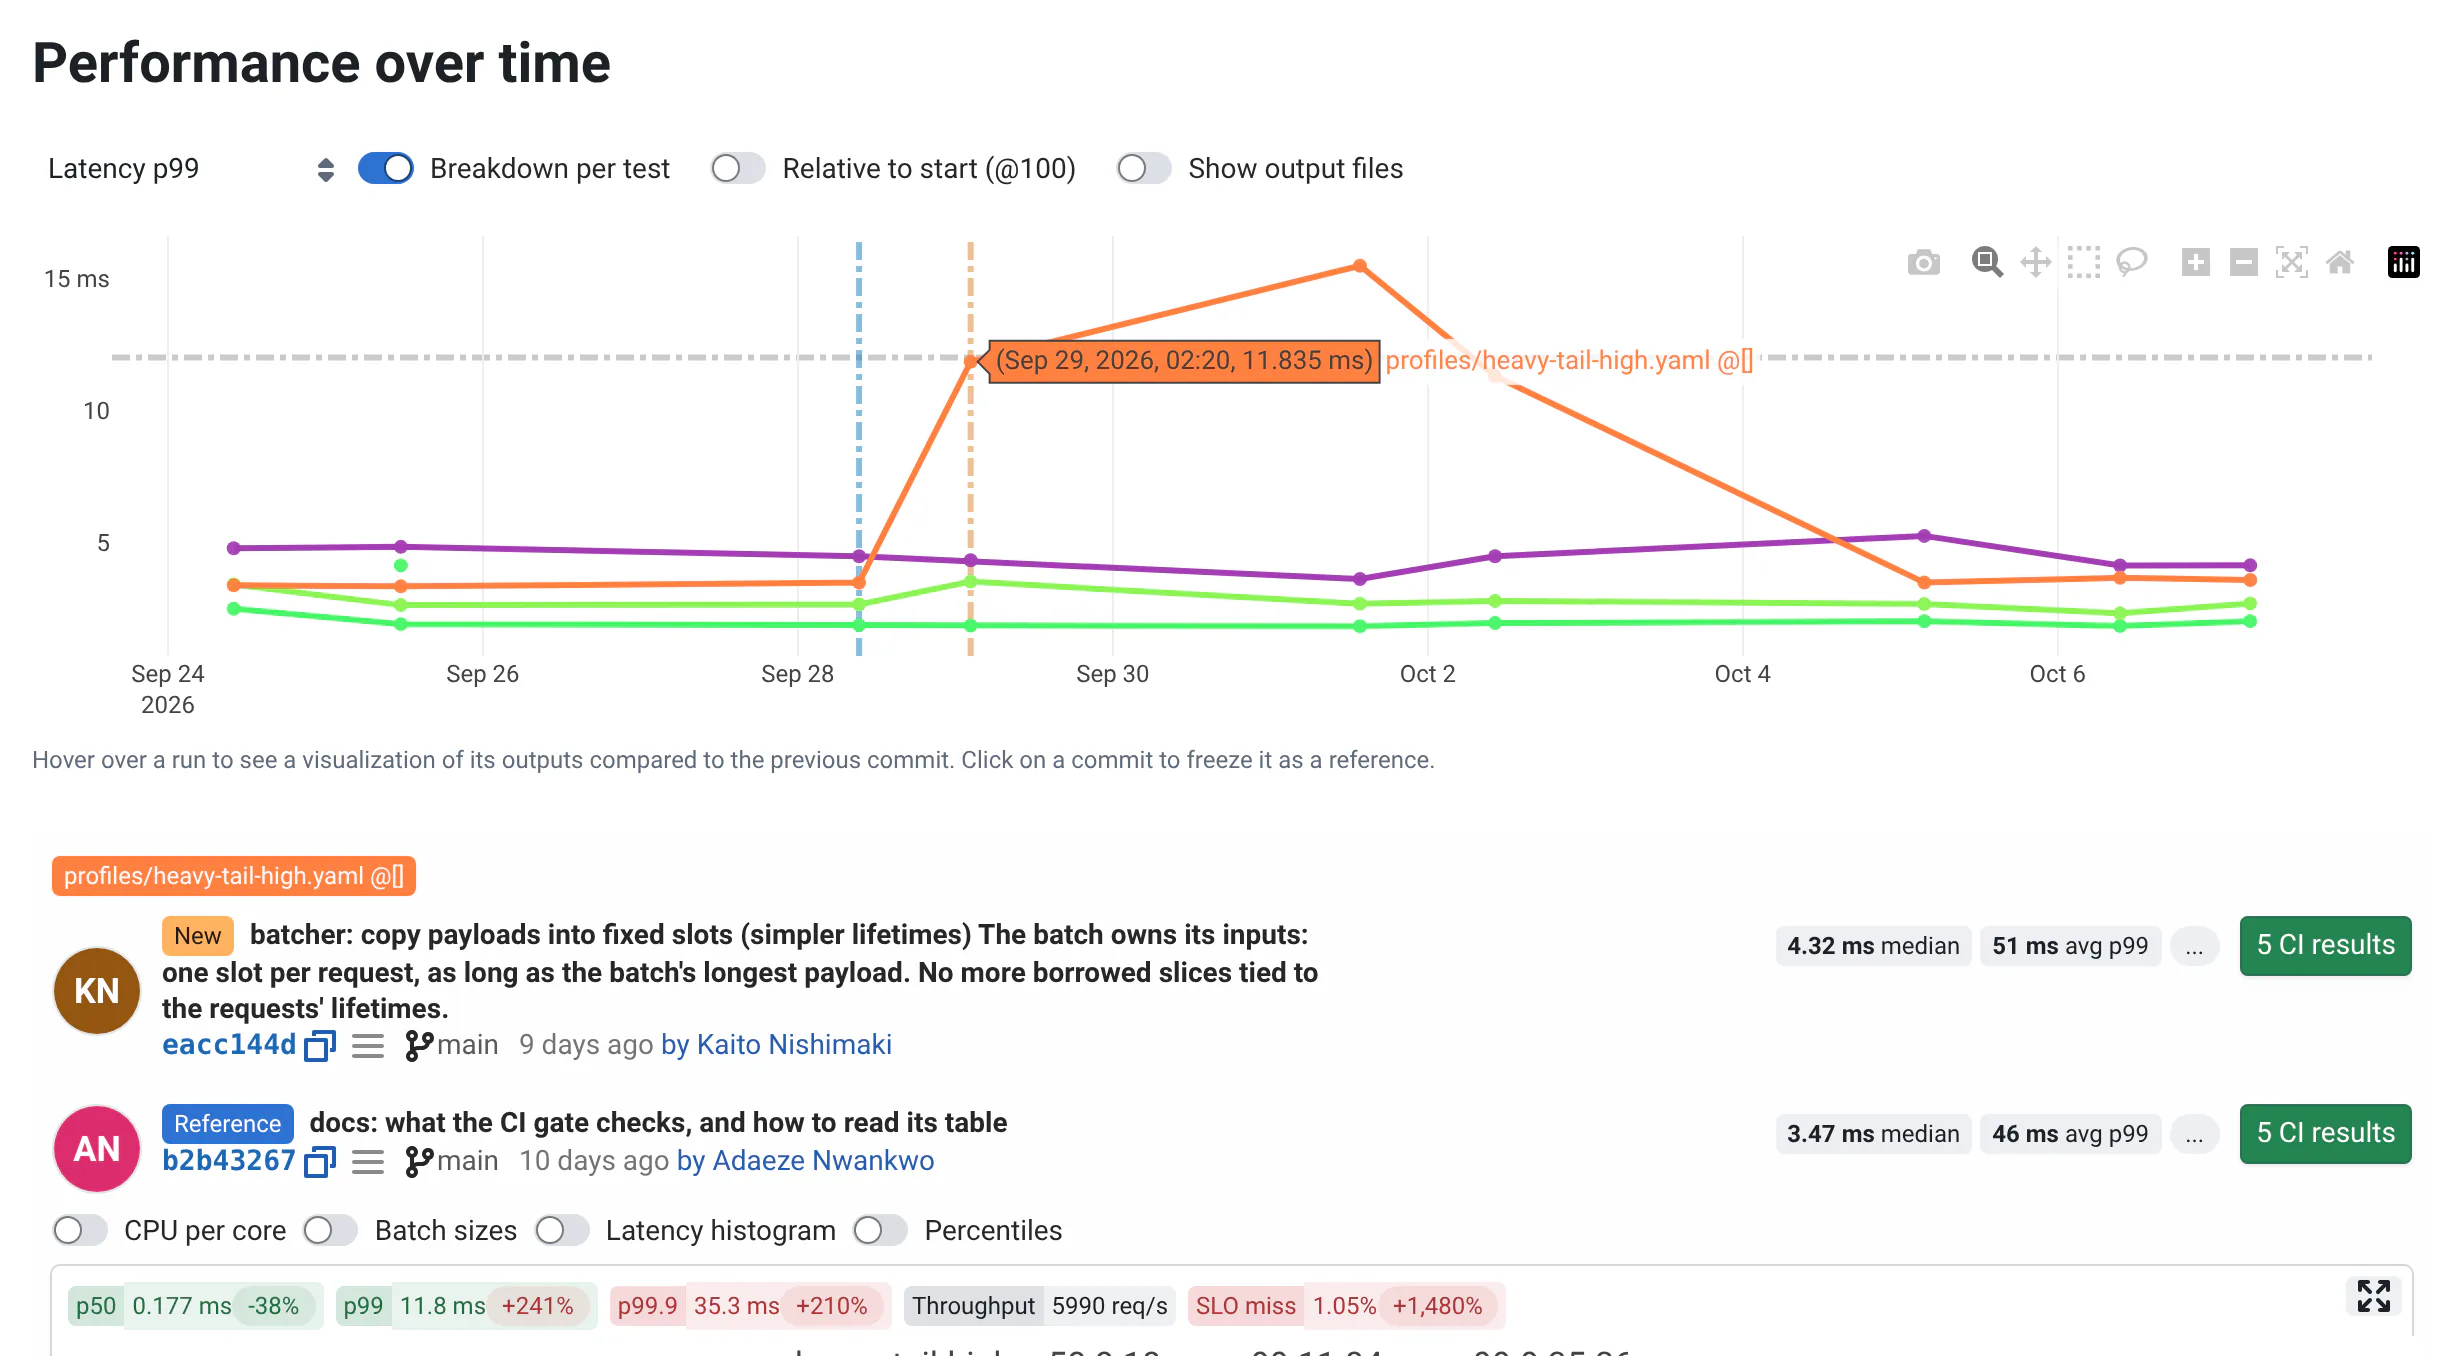
Task: Enable Show output files
Action: [1144, 168]
